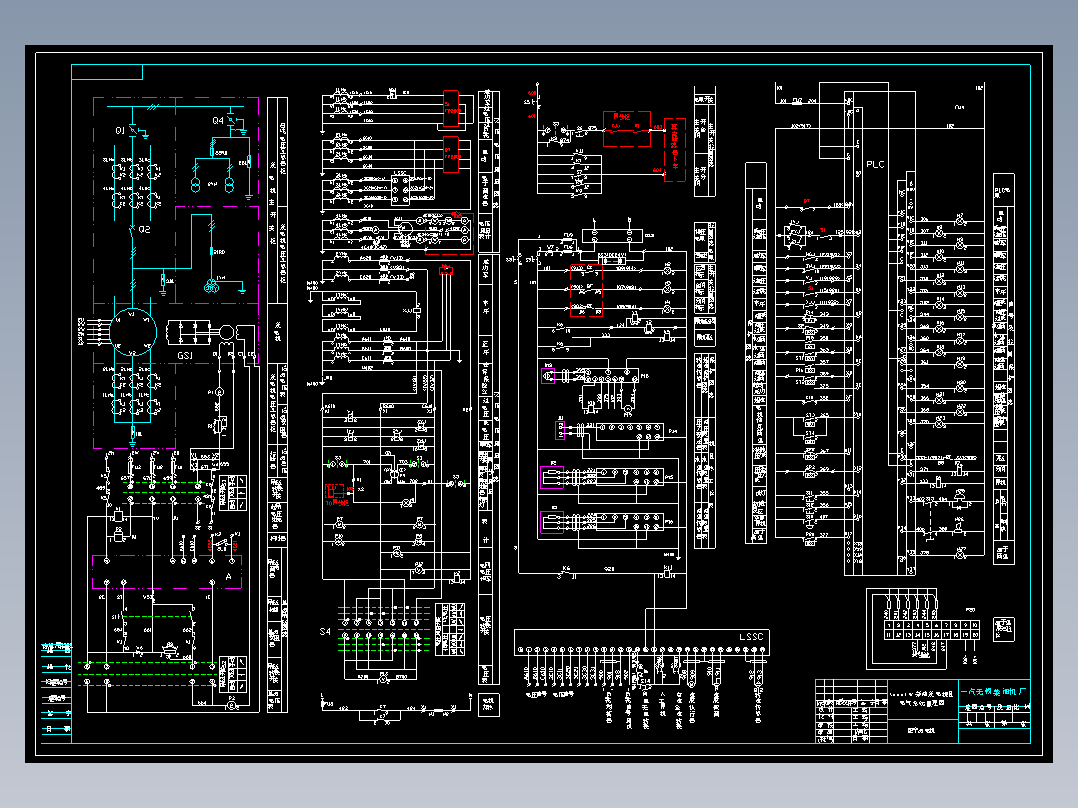Select the "LSSC" module label

(x=751, y=637)
